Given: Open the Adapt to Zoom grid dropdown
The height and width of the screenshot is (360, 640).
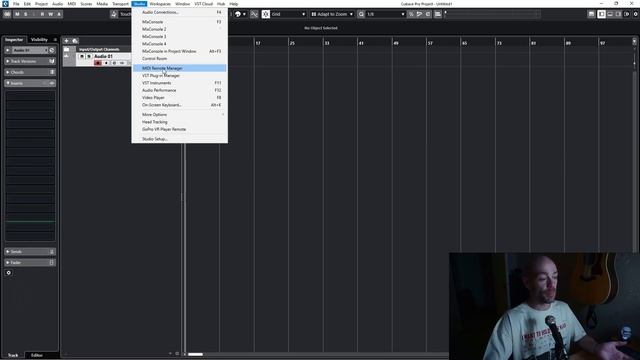Looking at the screenshot, I should pos(332,14).
